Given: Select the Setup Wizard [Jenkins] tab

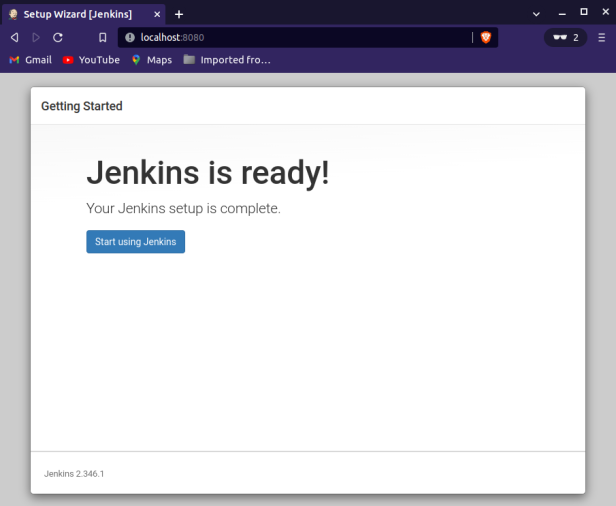Looking at the screenshot, I should point(84,14).
